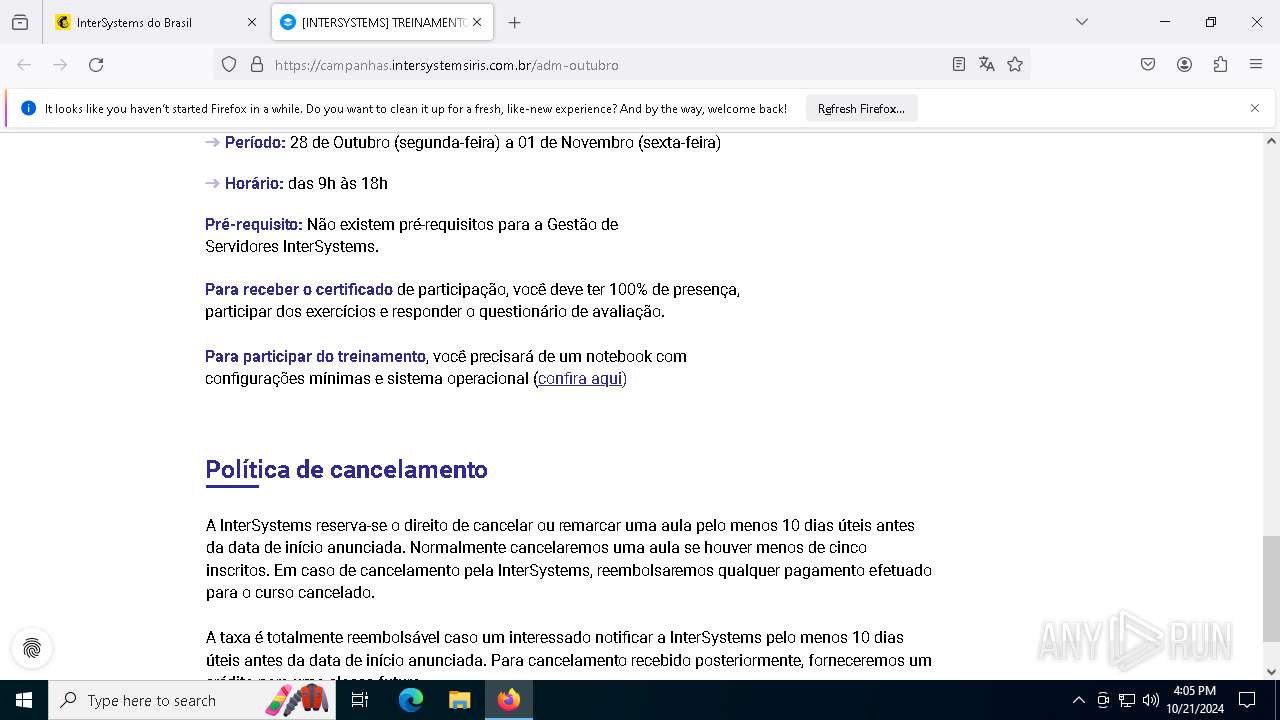Open network status tray icon
This screenshot has width=1280, height=720.
pos(1127,700)
